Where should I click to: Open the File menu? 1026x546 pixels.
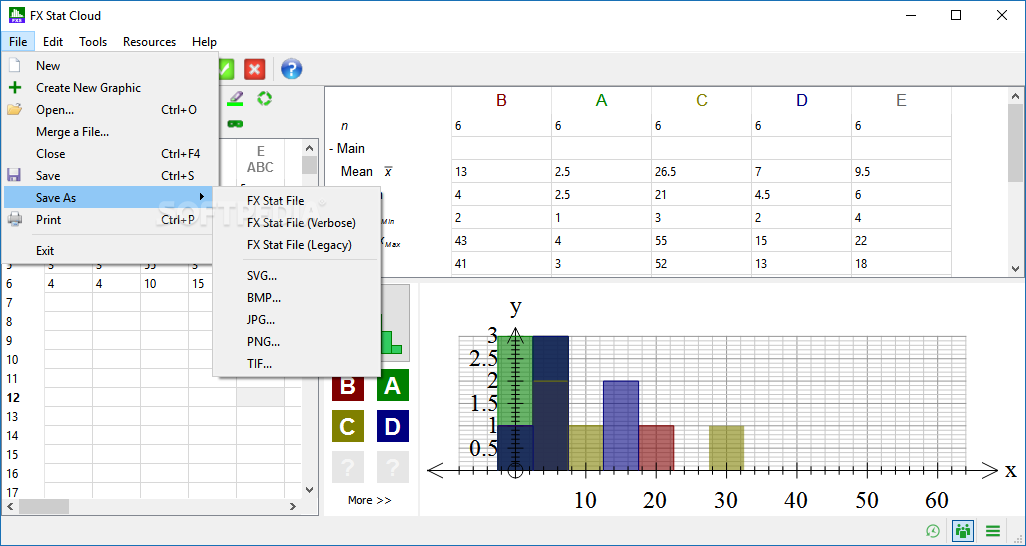[x=18, y=41]
